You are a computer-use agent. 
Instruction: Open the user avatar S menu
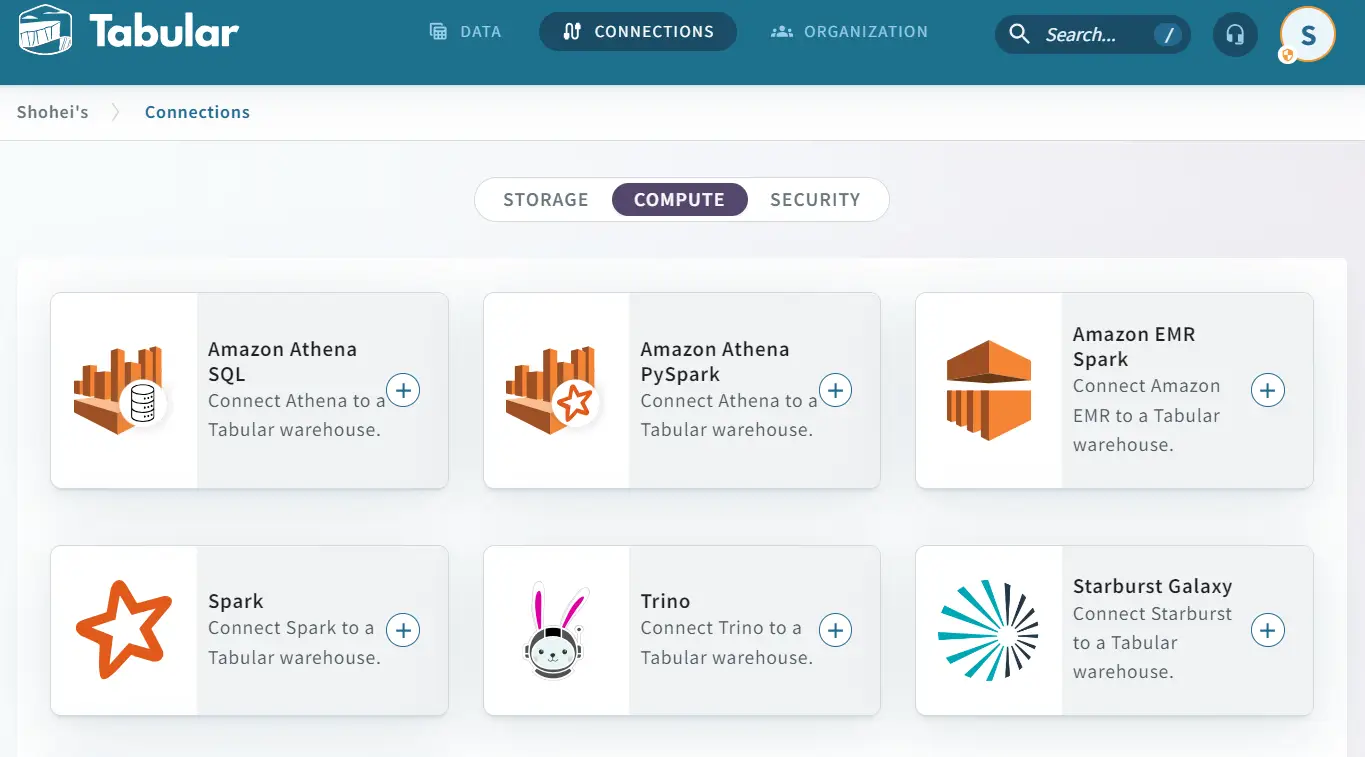click(x=1308, y=34)
